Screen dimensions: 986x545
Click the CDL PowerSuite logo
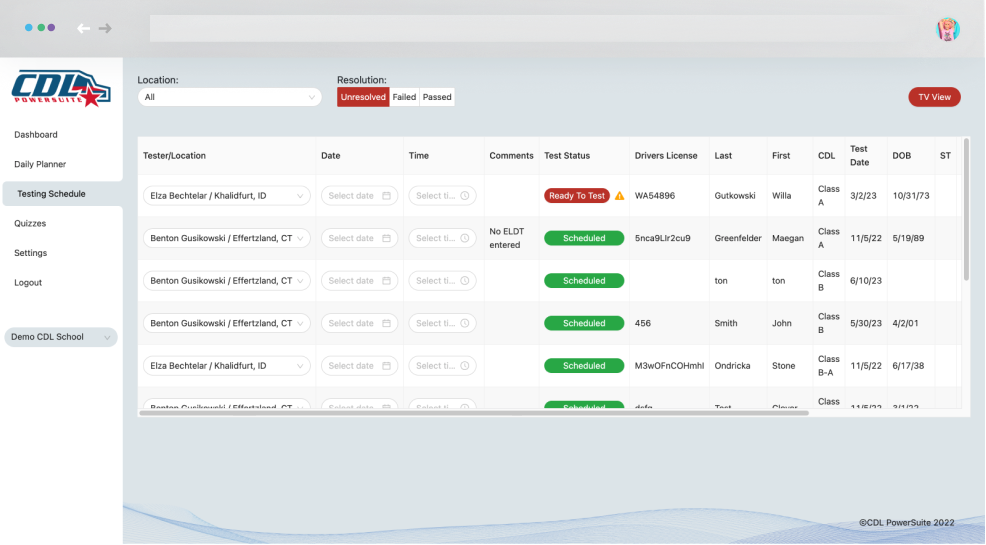pyautogui.click(x=56, y=88)
